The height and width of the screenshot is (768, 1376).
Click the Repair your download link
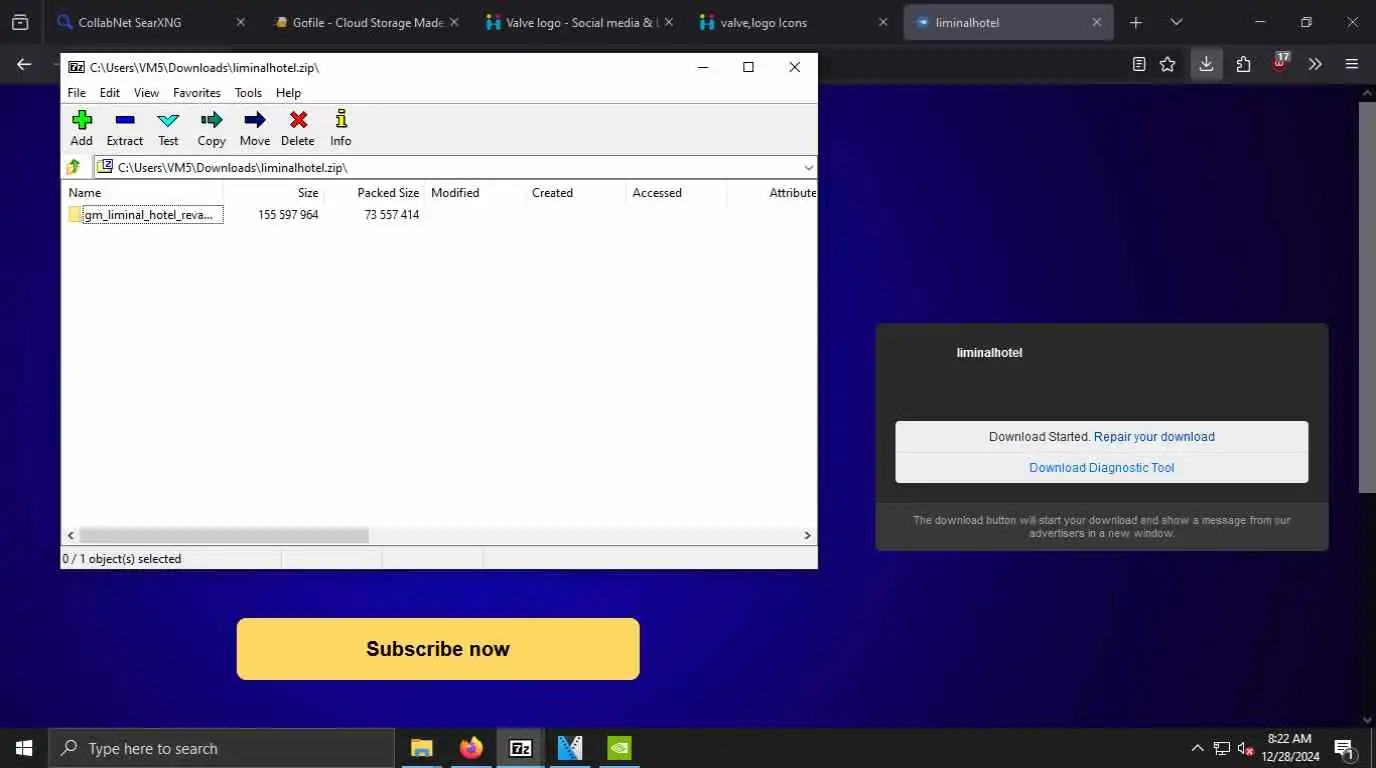click(x=1154, y=437)
